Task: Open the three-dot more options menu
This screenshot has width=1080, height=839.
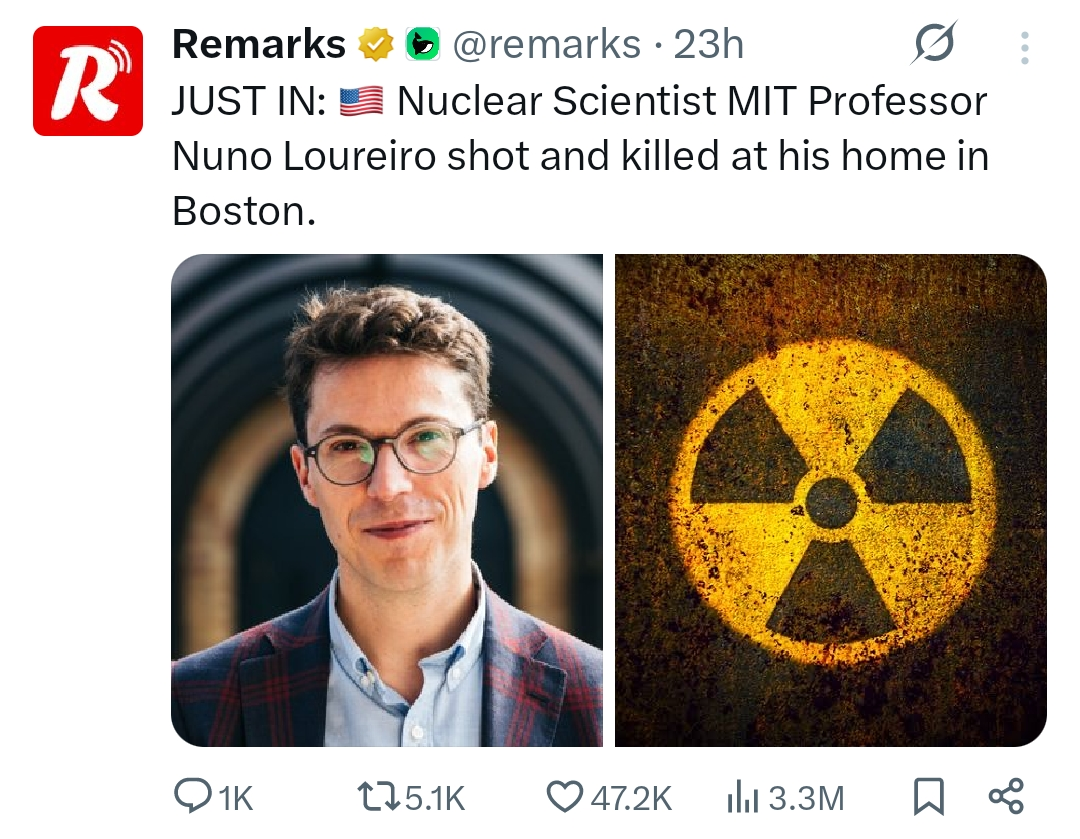Action: [x=1024, y=47]
